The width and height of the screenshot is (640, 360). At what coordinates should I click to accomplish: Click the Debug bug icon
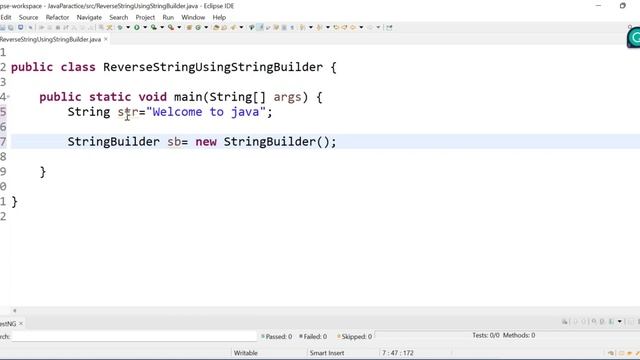point(120,27)
